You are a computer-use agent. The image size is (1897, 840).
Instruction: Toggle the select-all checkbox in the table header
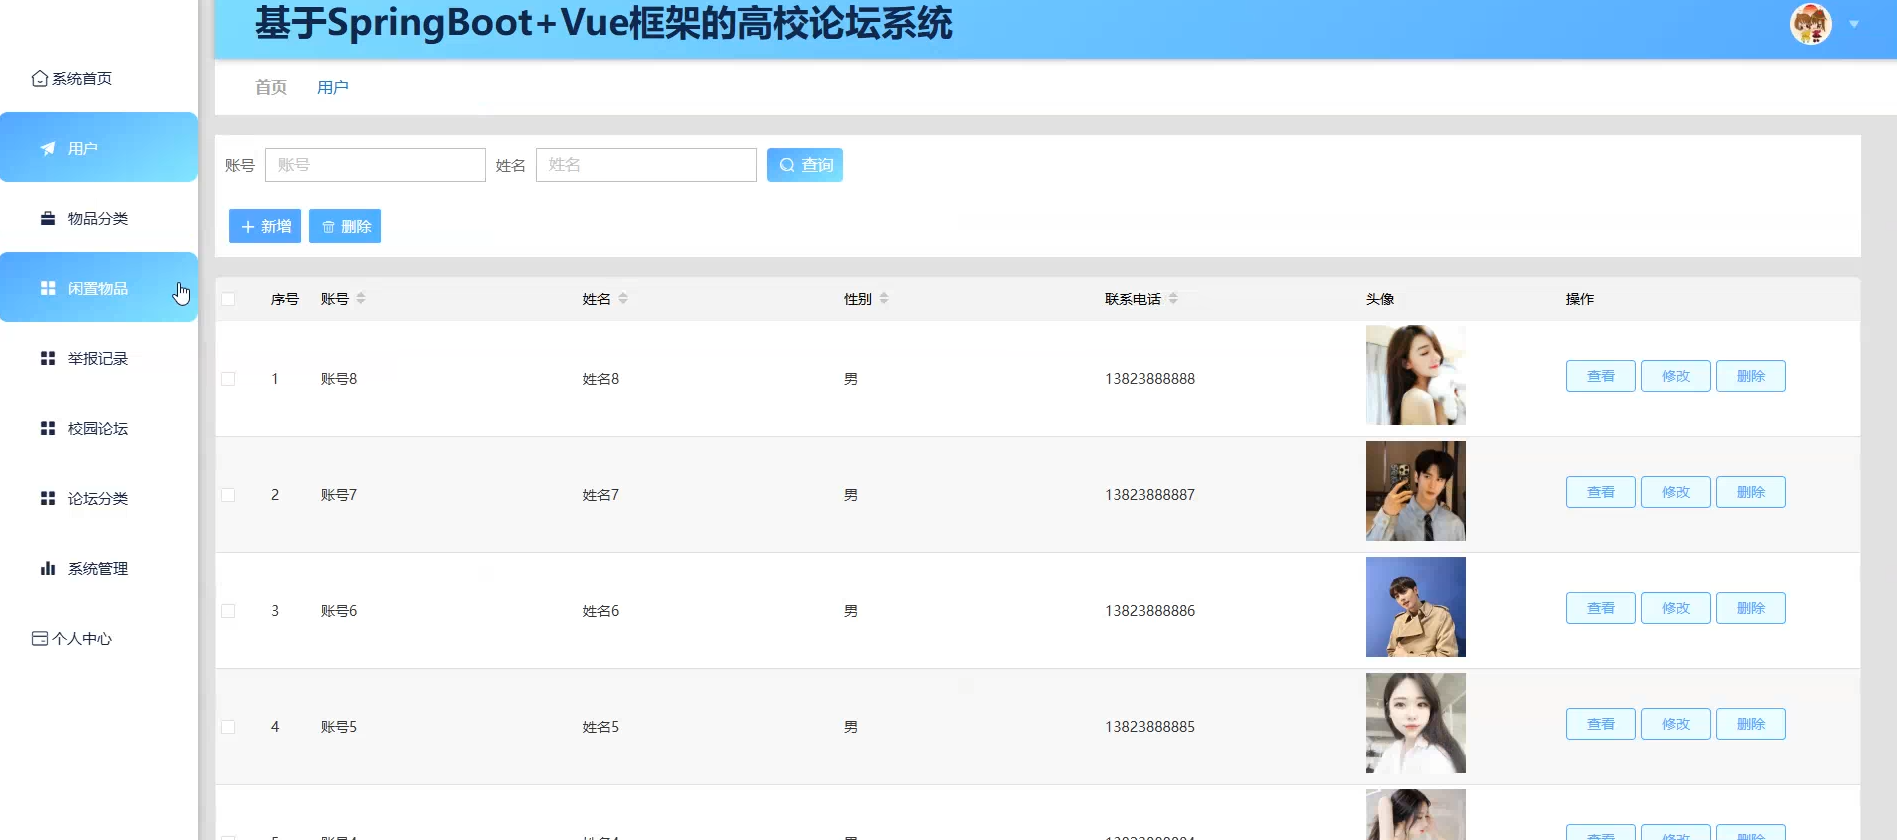(228, 299)
